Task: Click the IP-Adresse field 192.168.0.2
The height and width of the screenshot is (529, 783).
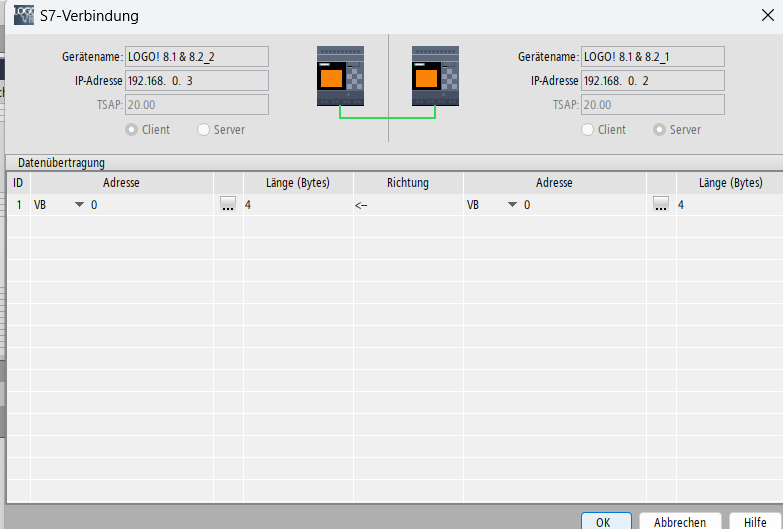Action: [x=653, y=80]
